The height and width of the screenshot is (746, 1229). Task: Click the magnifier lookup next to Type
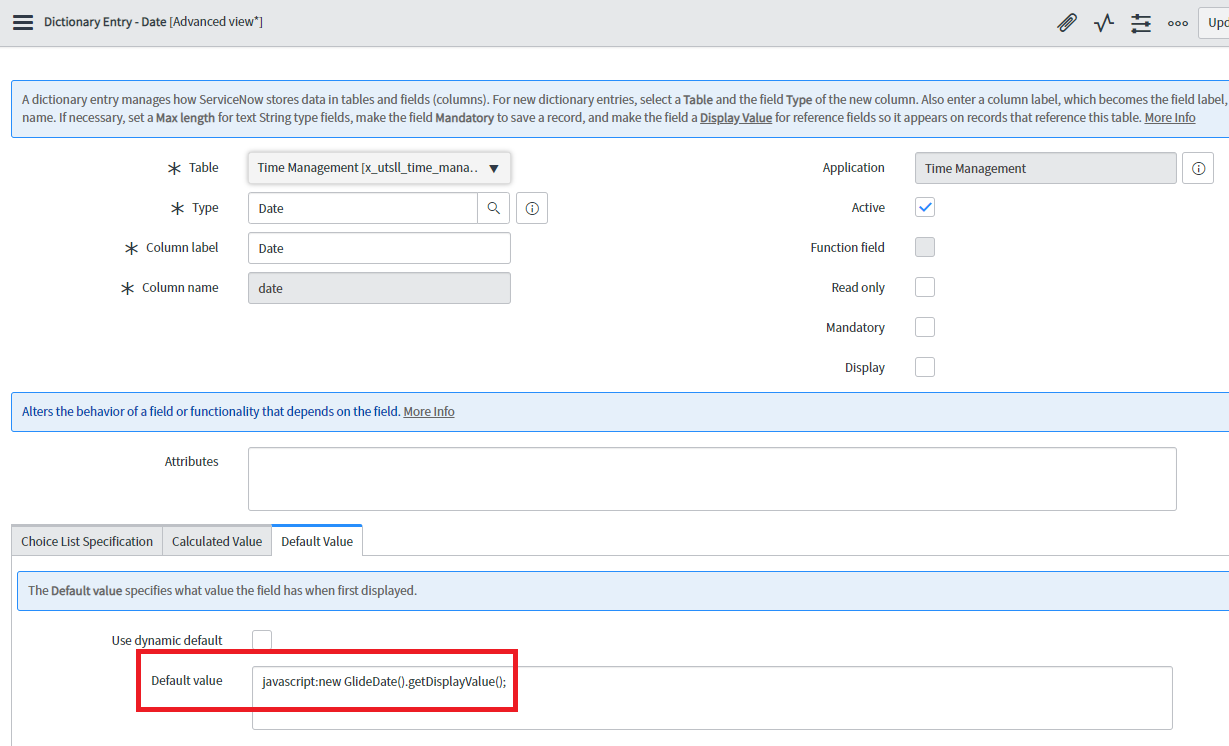click(495, 207)
